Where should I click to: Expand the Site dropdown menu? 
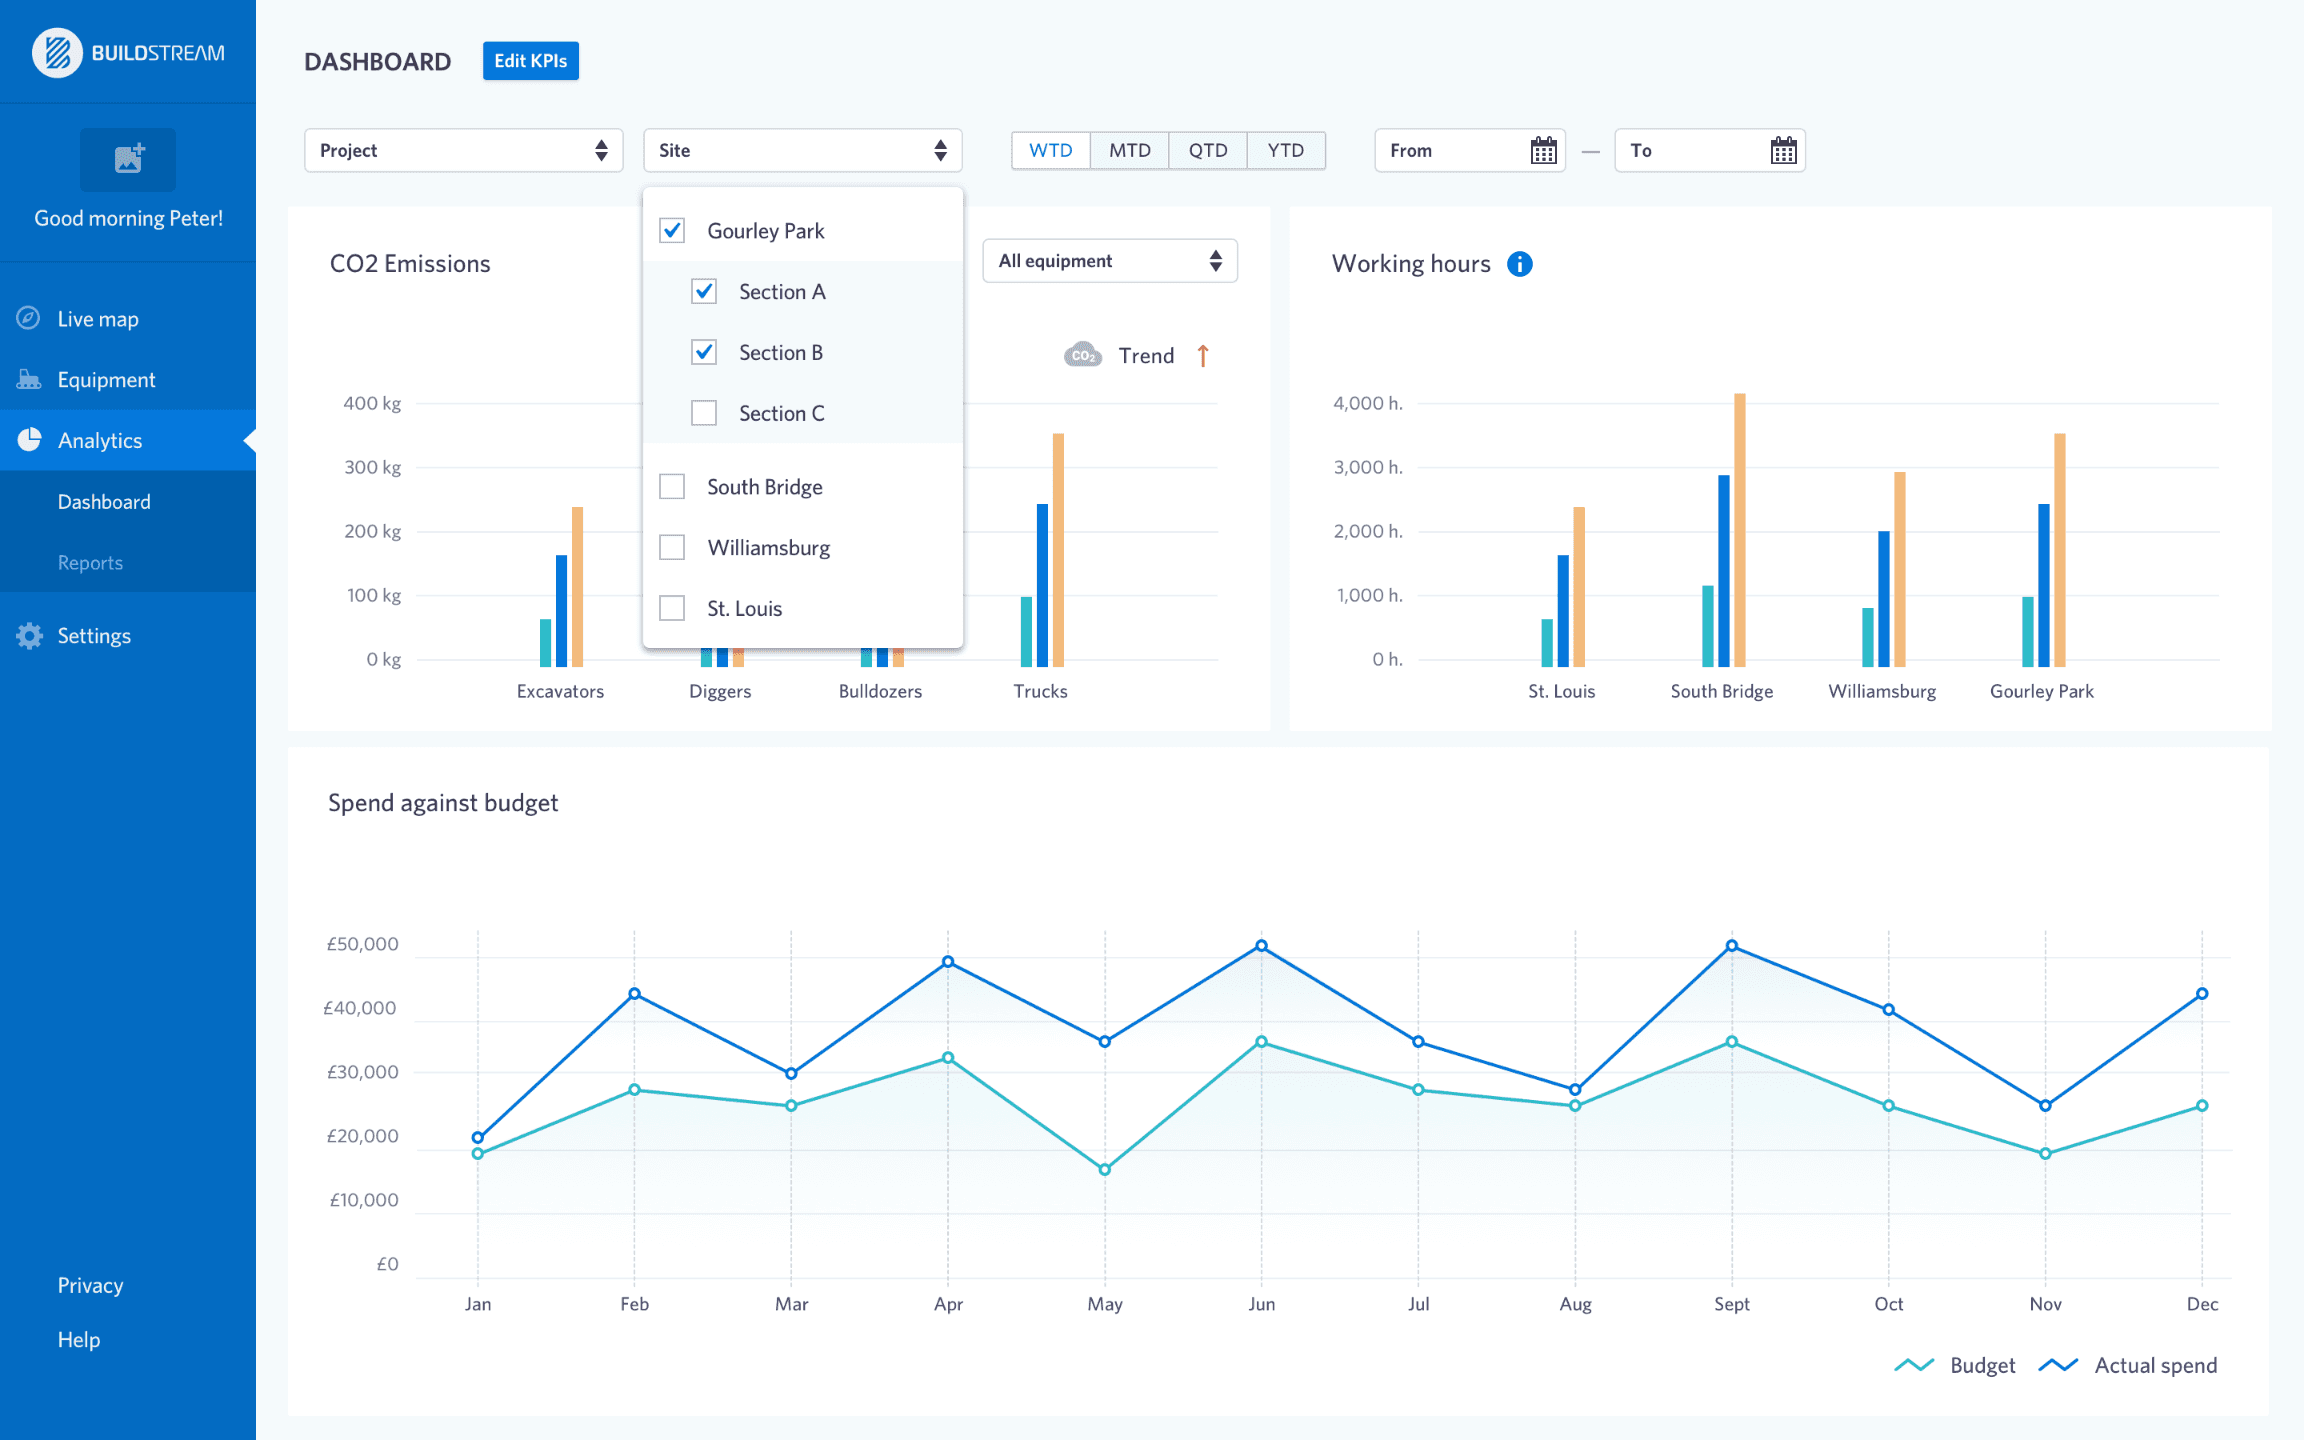[803, 149]
